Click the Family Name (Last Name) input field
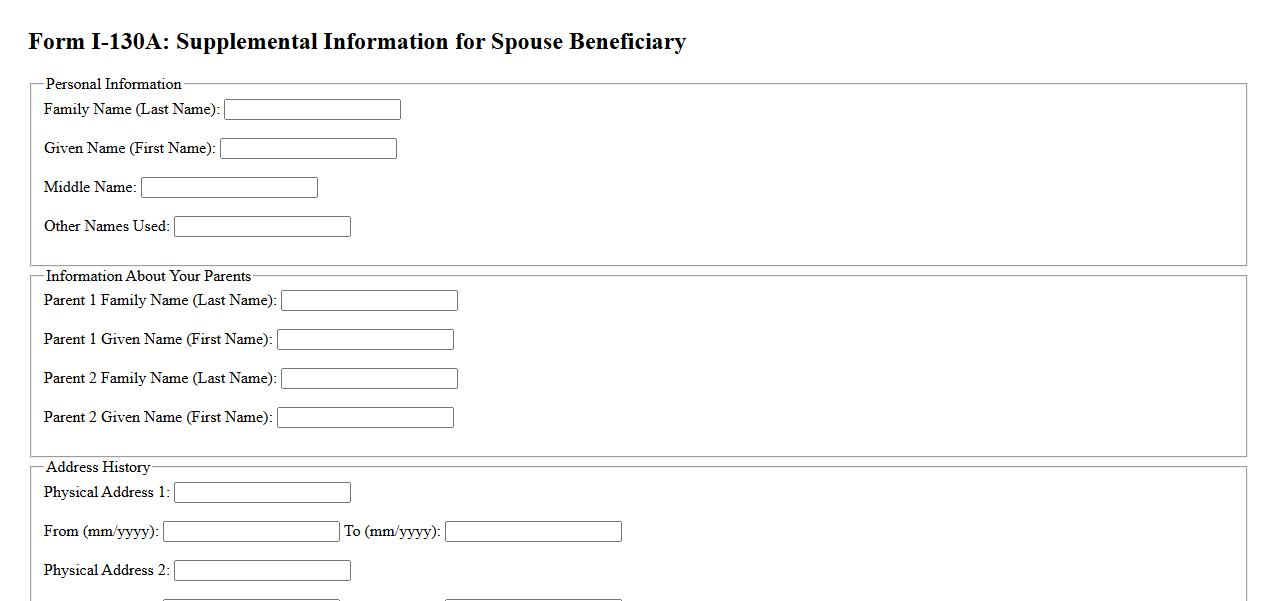The image size is (1278, 601). click(x=312, y=110)
